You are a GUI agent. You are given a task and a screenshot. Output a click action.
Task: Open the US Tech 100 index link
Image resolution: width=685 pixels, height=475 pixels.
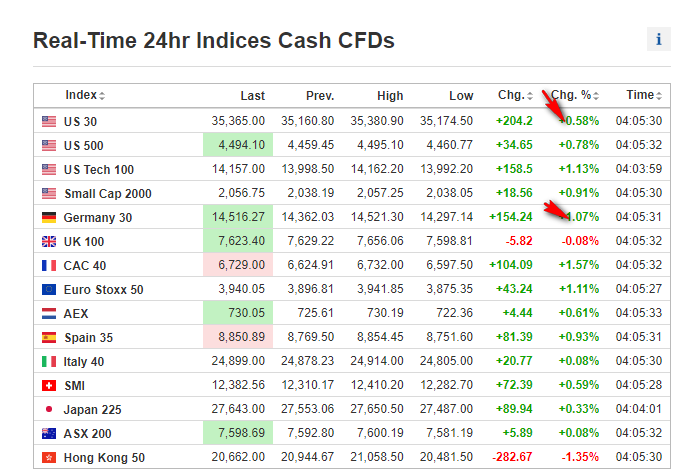tap(99, 169)
